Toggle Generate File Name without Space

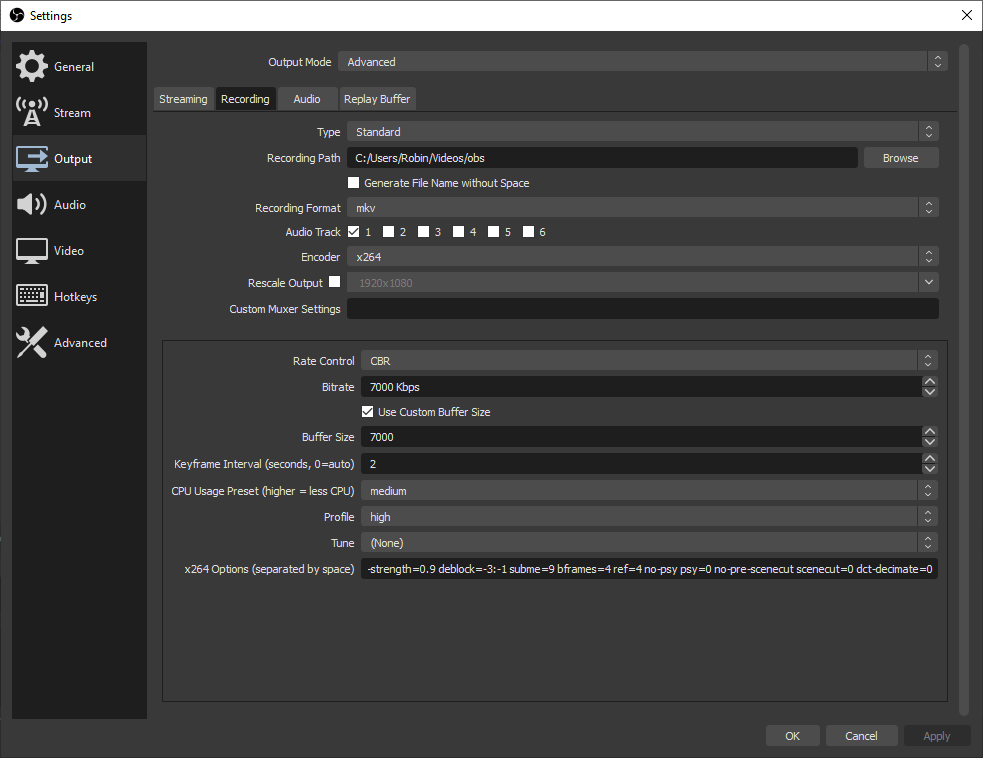pos(354,182)
